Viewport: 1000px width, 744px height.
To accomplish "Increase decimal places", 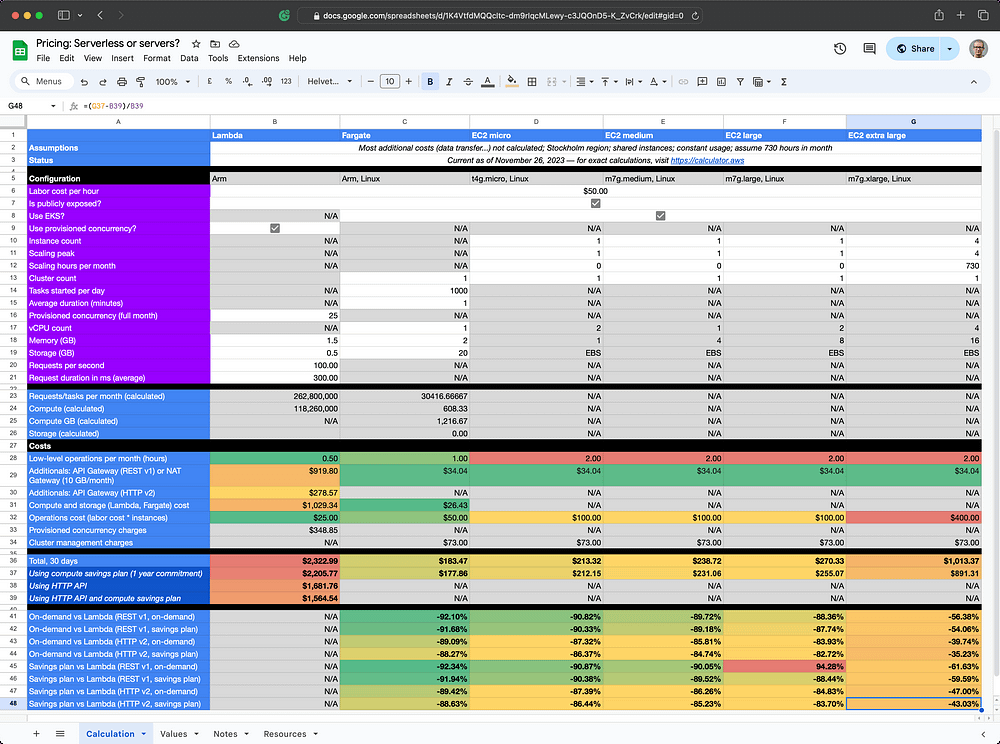I will point(267,82).
